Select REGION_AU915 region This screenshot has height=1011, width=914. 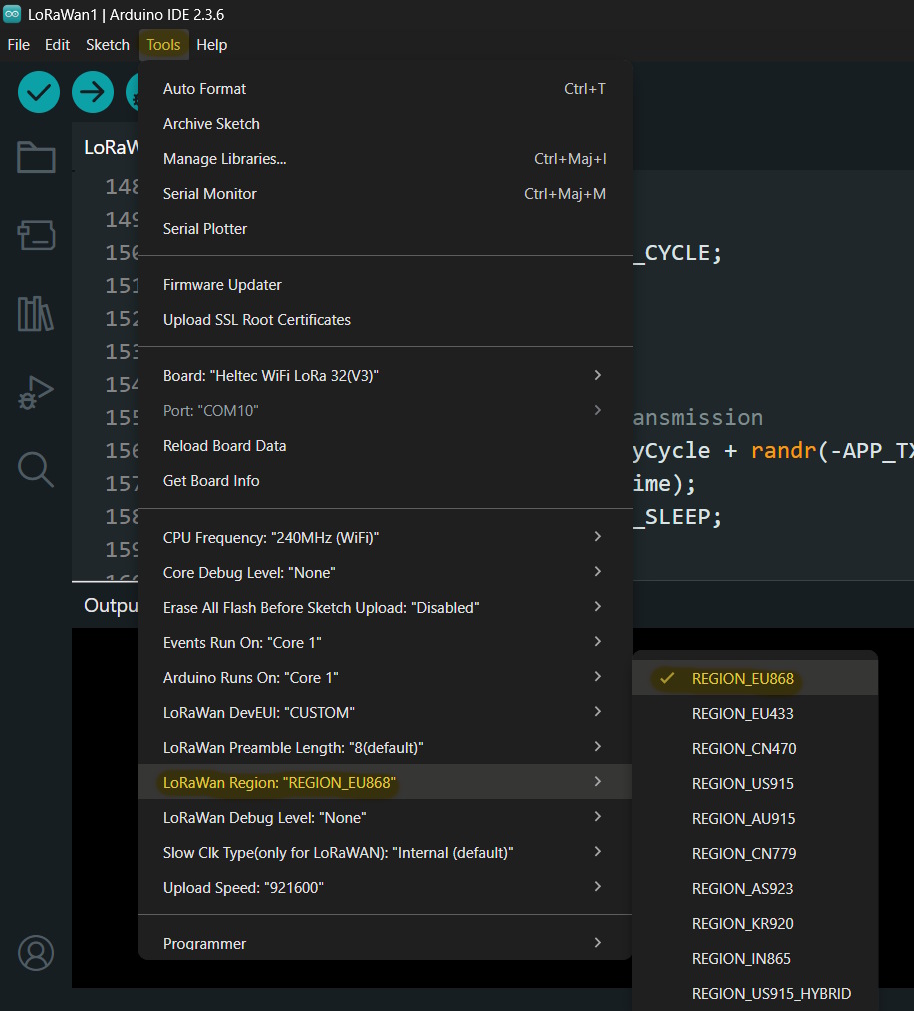click(x=755, y=818)
